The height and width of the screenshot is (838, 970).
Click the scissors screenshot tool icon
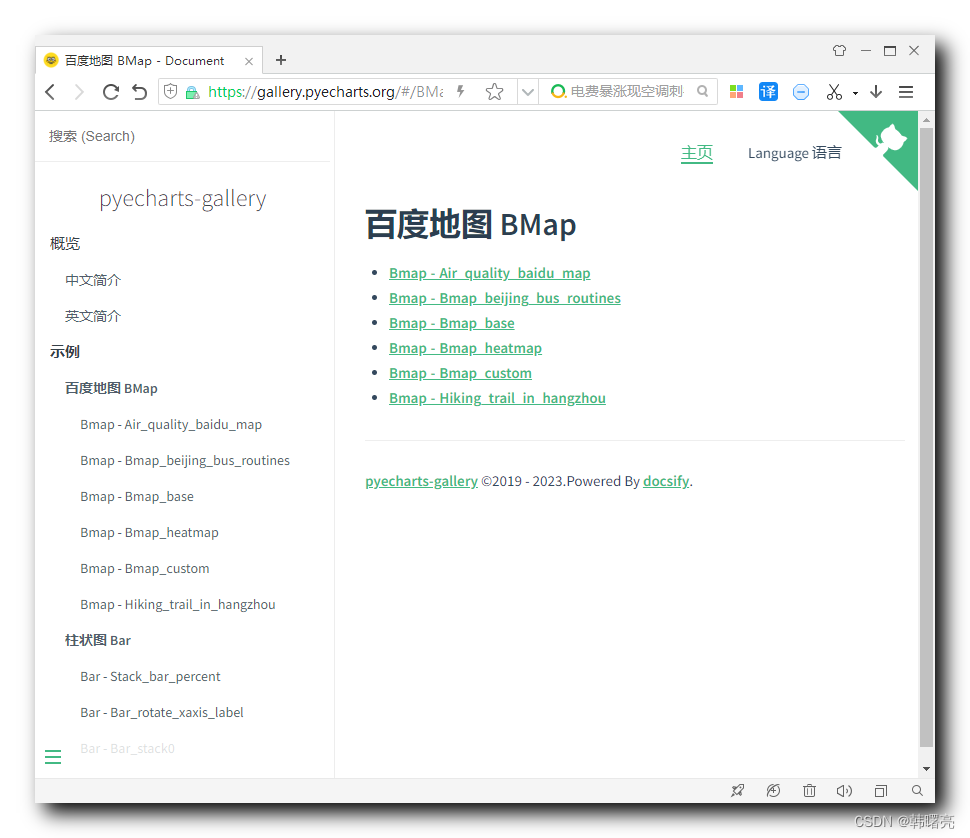[834, 92]
